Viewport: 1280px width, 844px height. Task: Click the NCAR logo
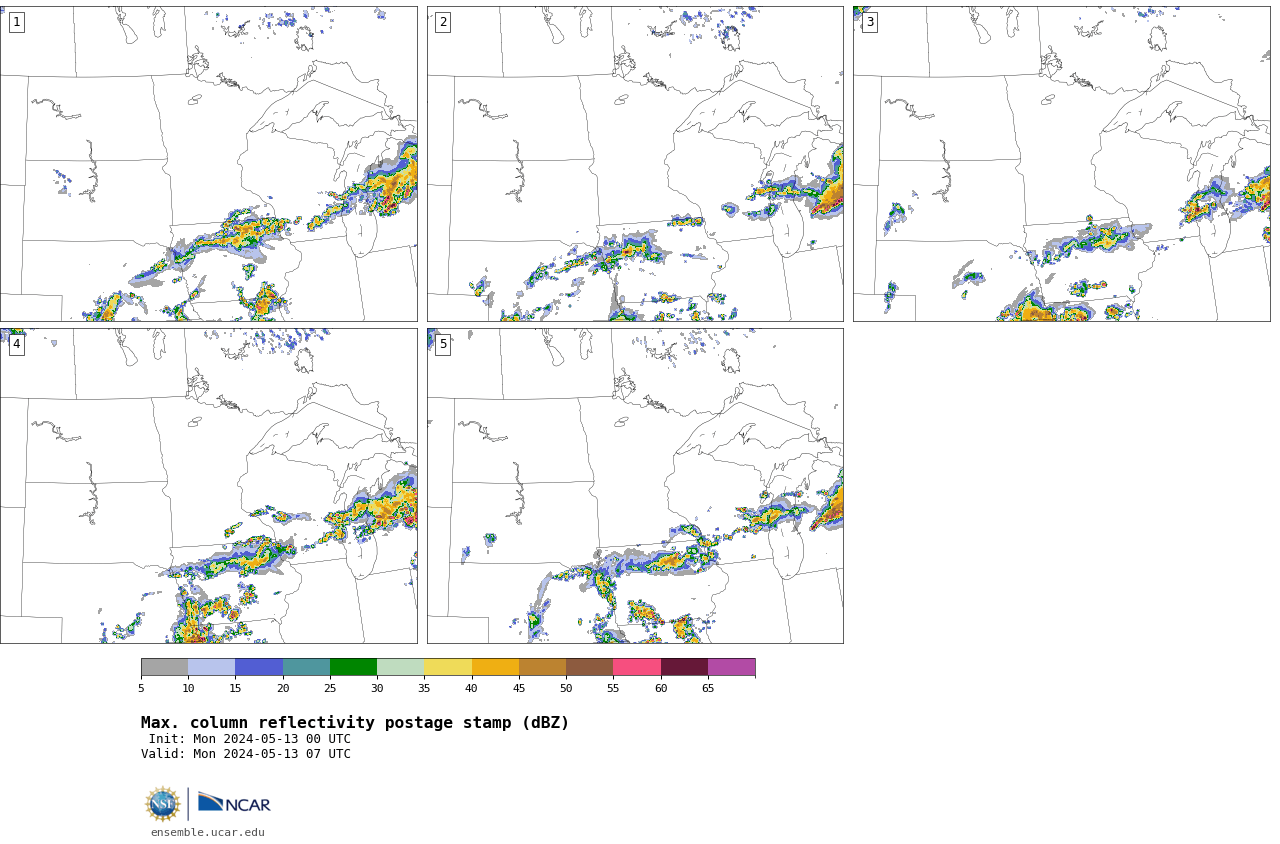click(234, 804)
